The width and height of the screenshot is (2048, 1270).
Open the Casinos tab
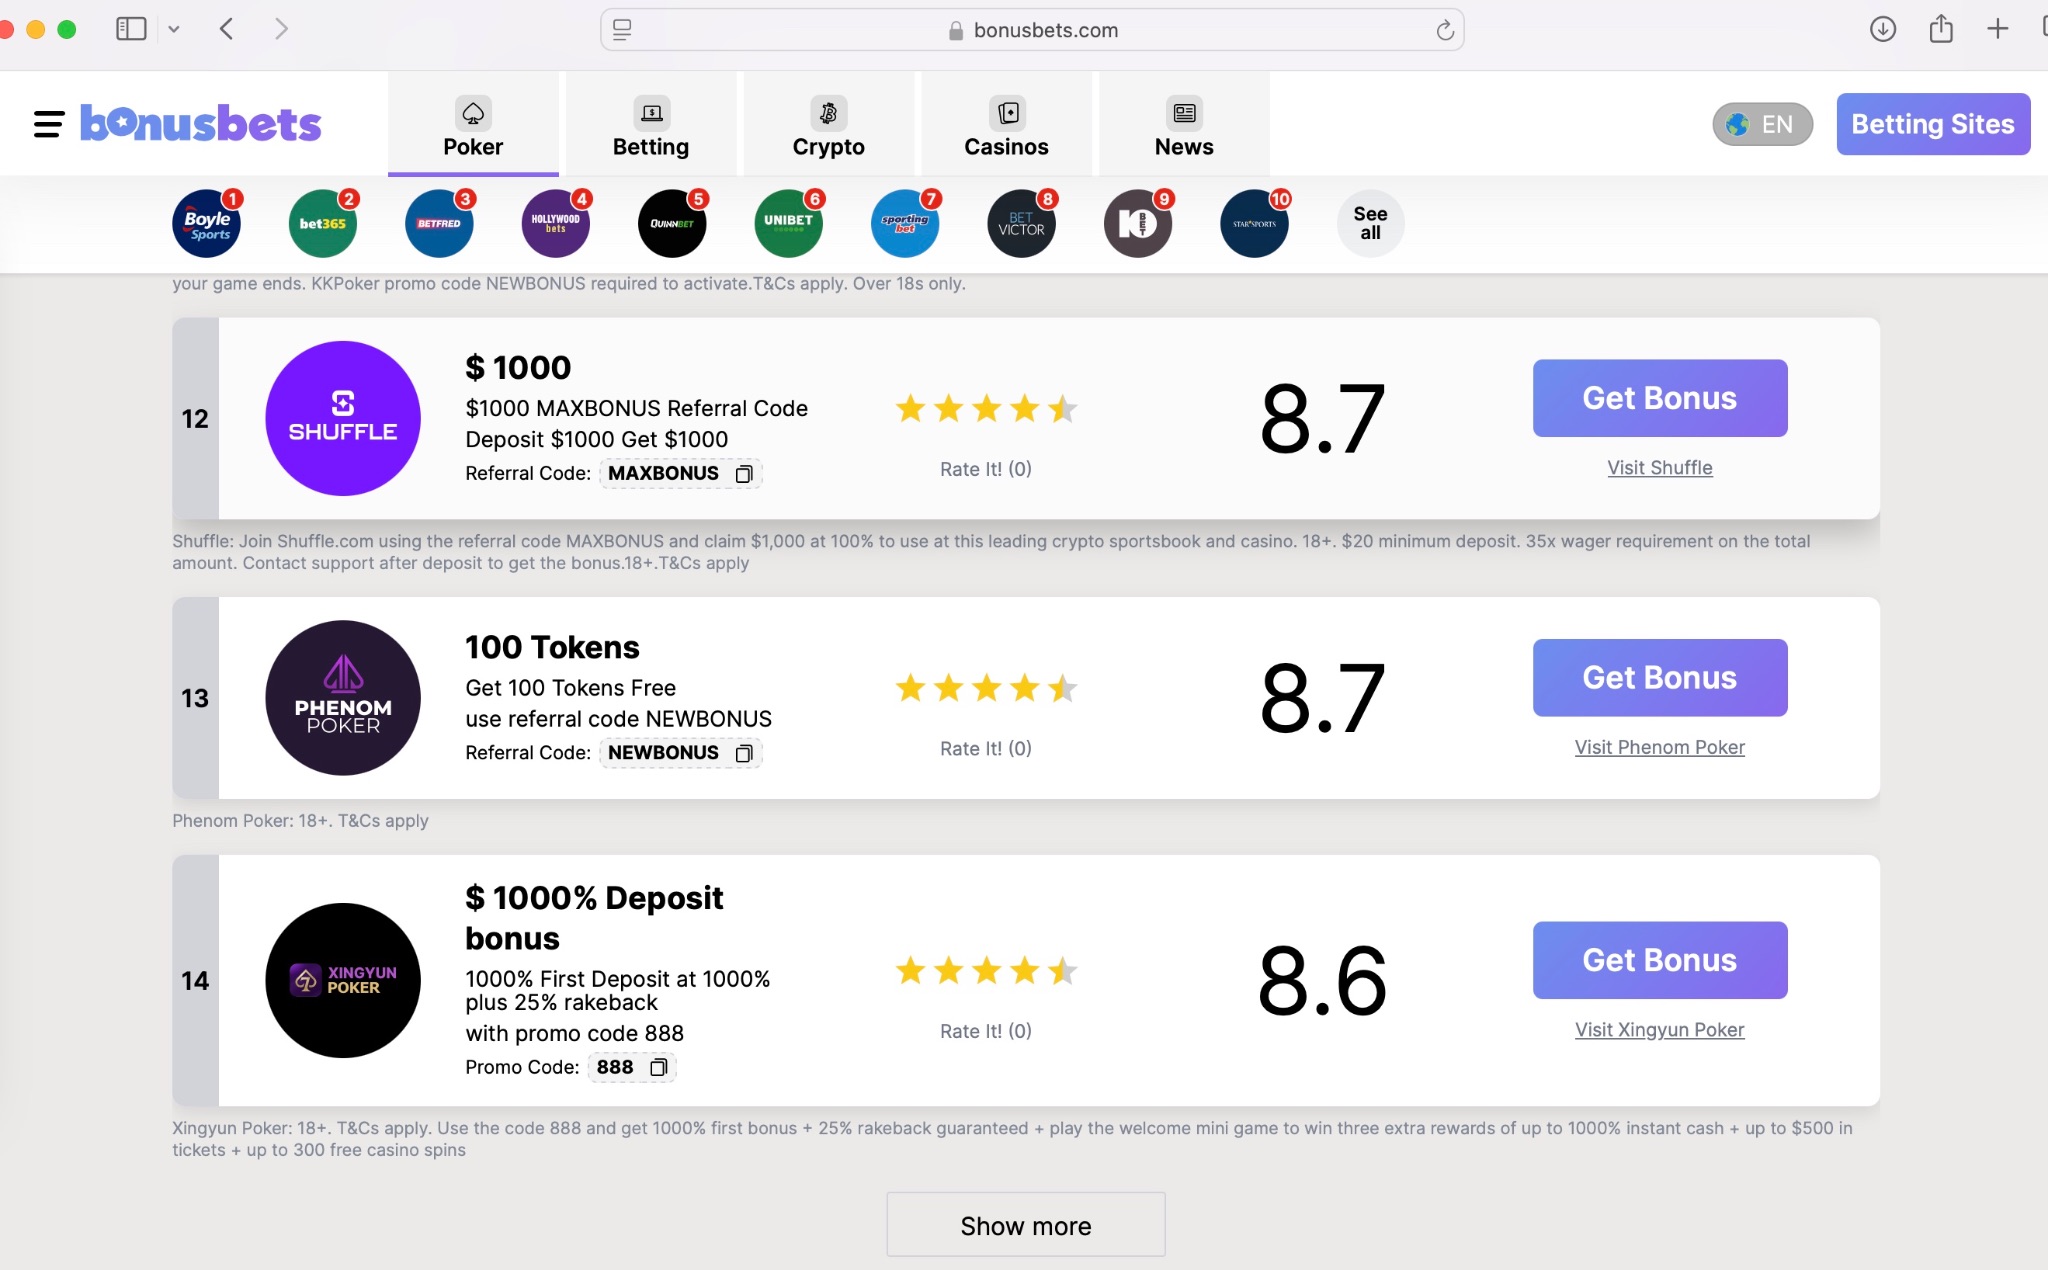tap(1006, 125)
